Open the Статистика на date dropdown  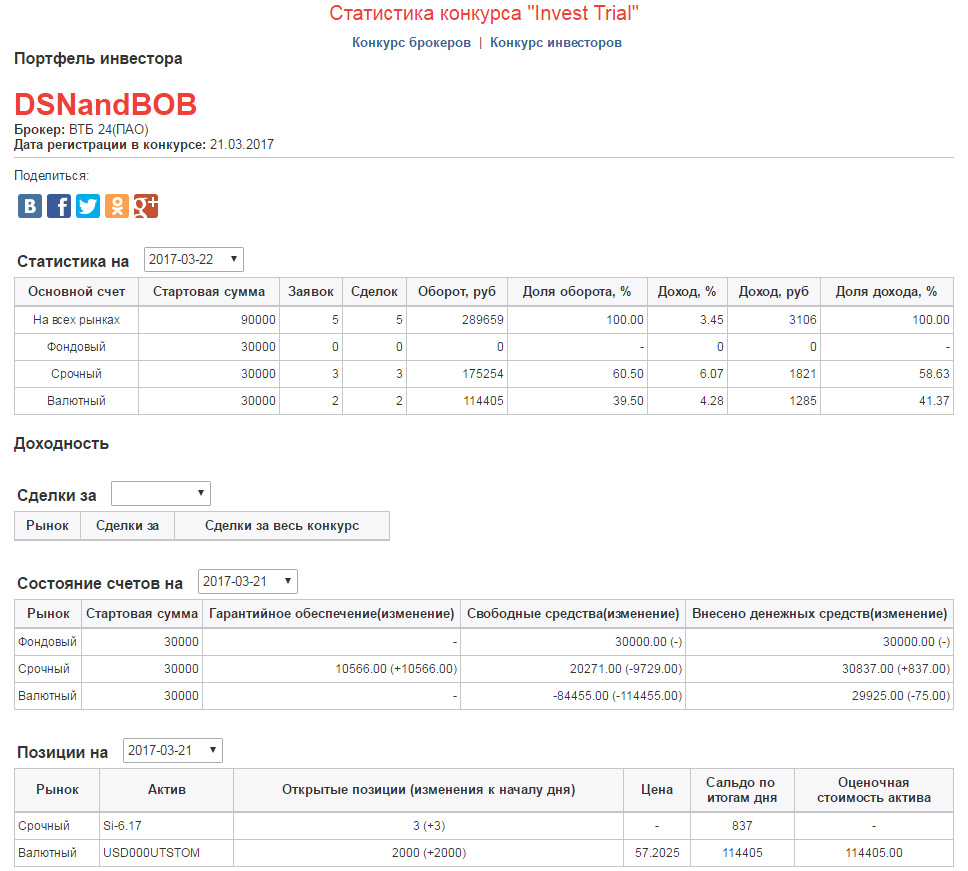click(x=194, y=260)
